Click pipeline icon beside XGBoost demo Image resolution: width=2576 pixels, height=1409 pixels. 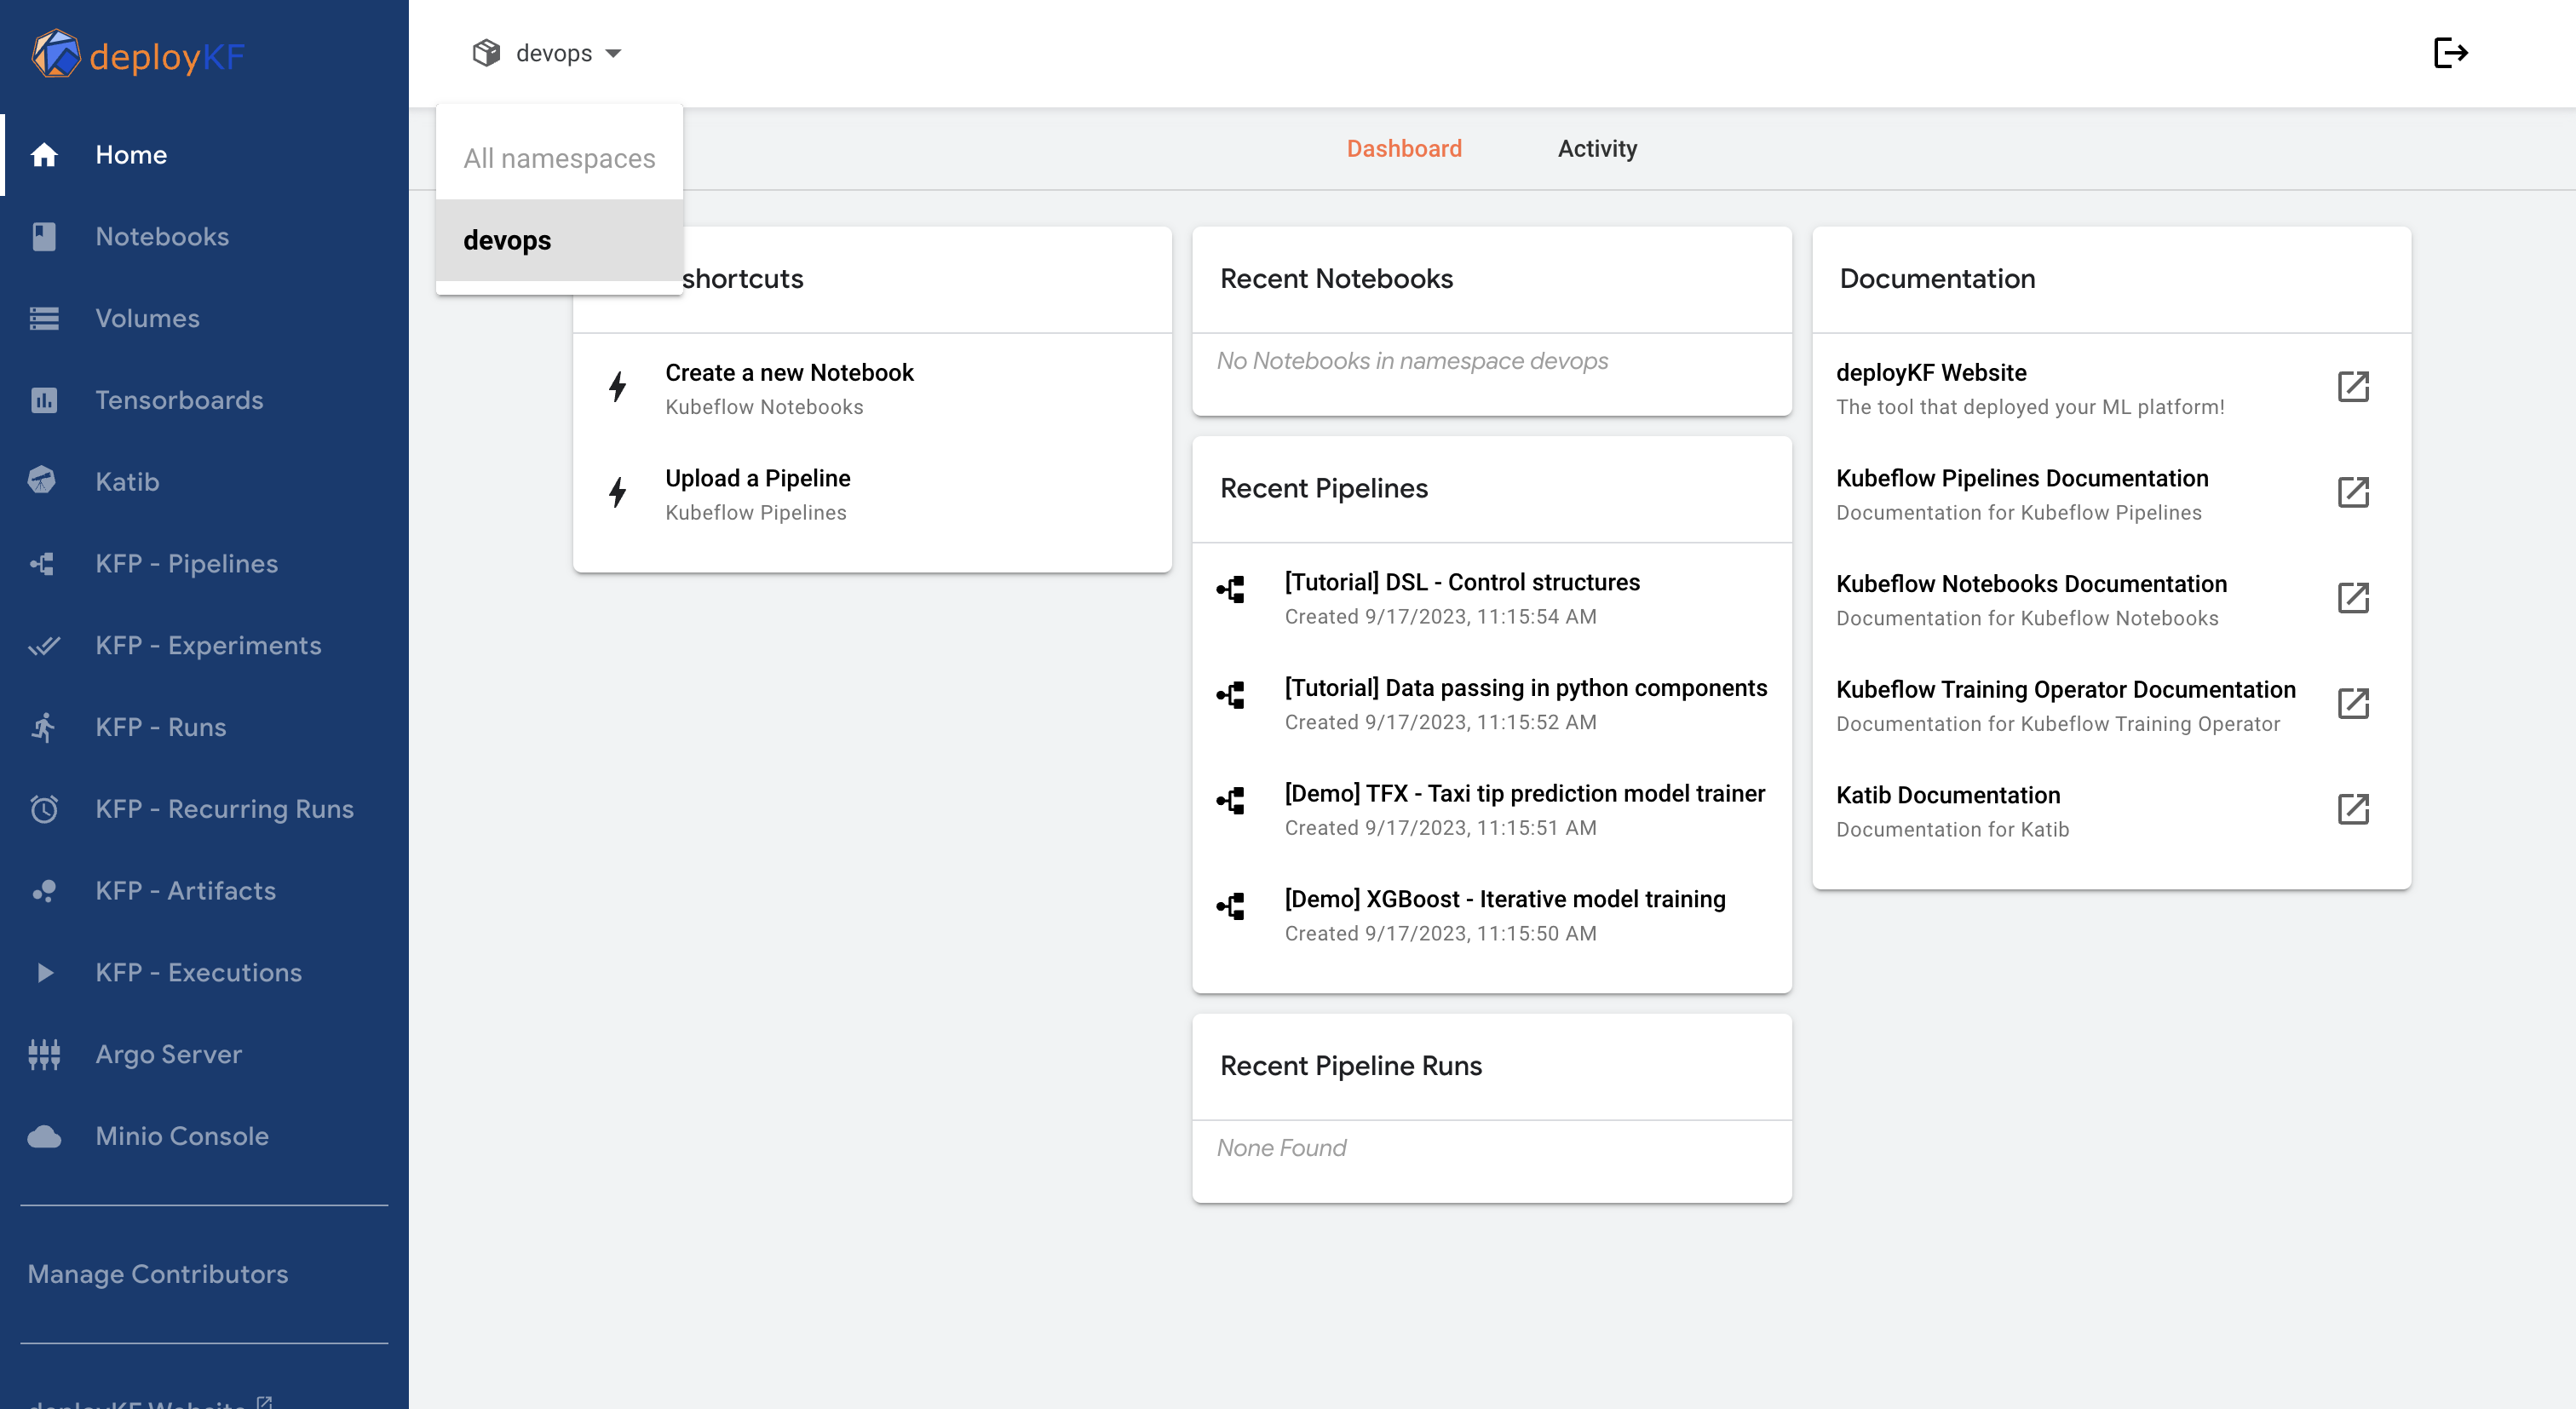pyautogui.click(x=1231, y=907)
